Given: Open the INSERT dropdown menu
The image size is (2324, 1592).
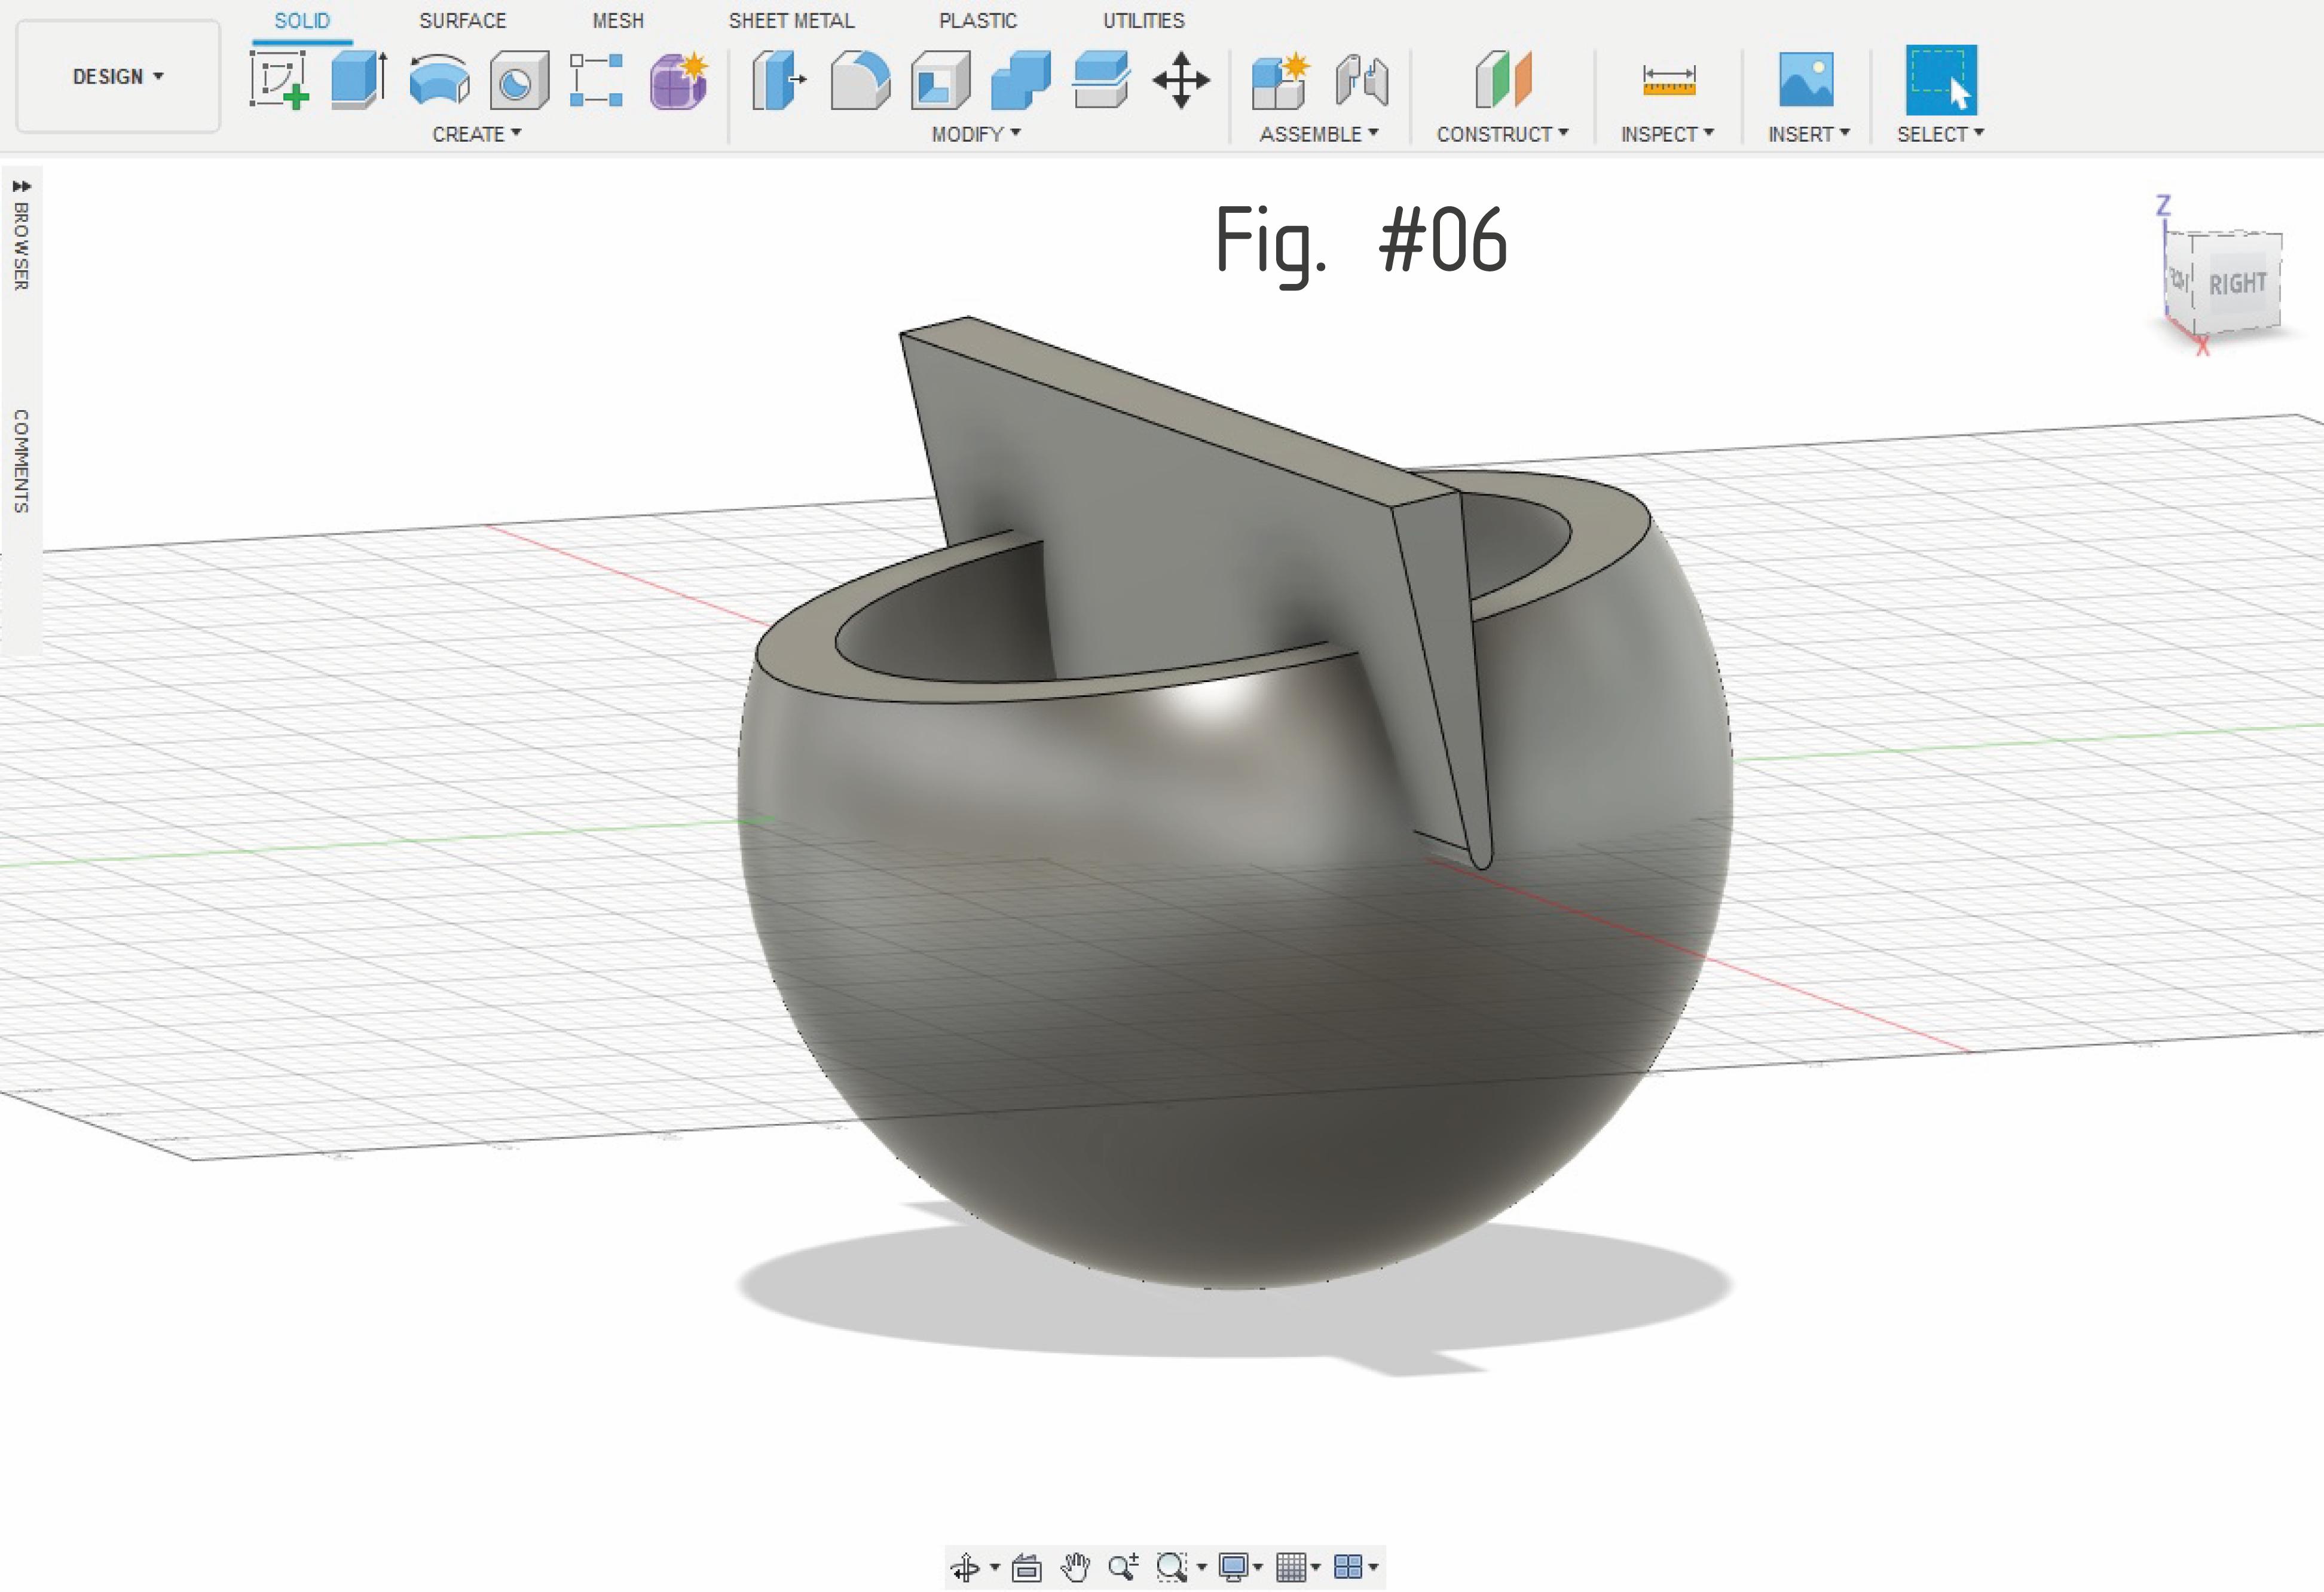Looking at the screenshot, I should pos(1809,134).
